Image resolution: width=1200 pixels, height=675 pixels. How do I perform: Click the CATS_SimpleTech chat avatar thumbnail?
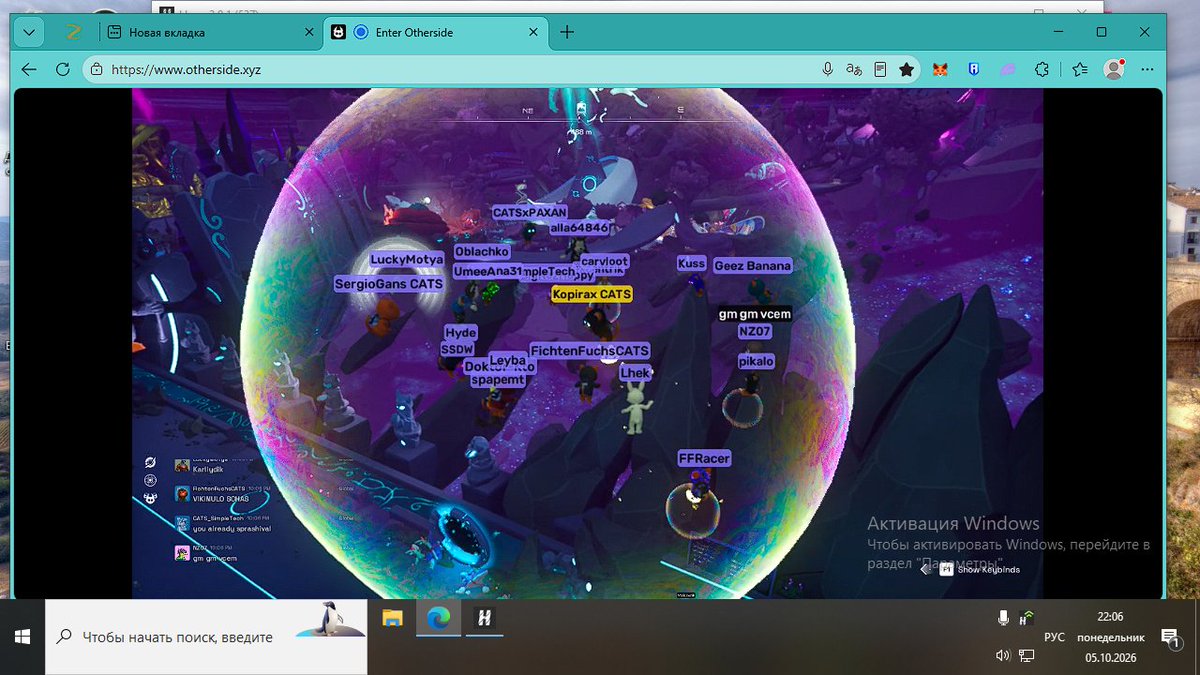(182, 523)
